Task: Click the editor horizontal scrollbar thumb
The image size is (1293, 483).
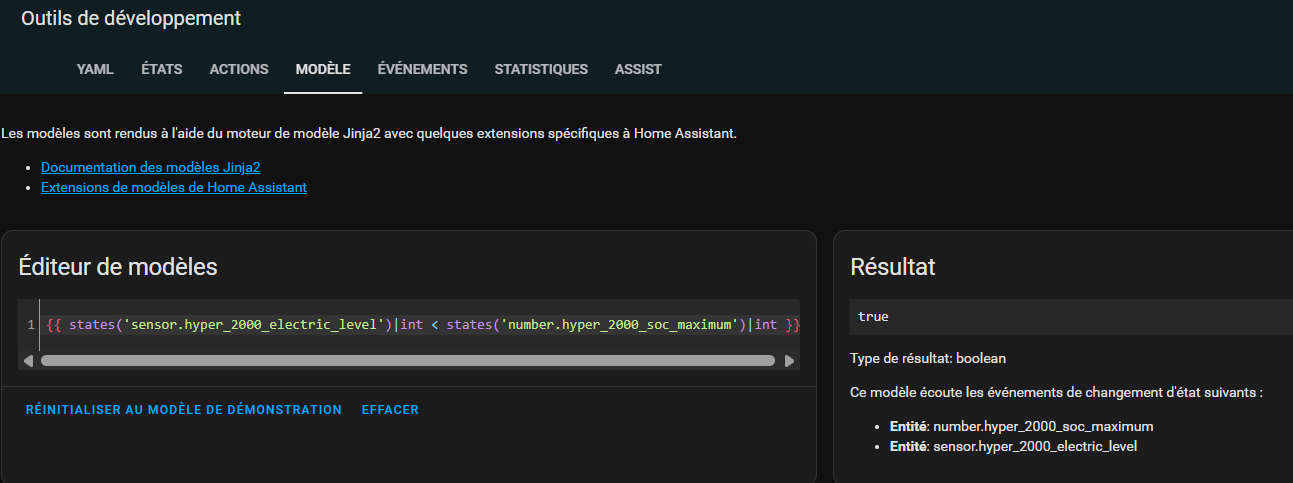Action: coord(407,360)
